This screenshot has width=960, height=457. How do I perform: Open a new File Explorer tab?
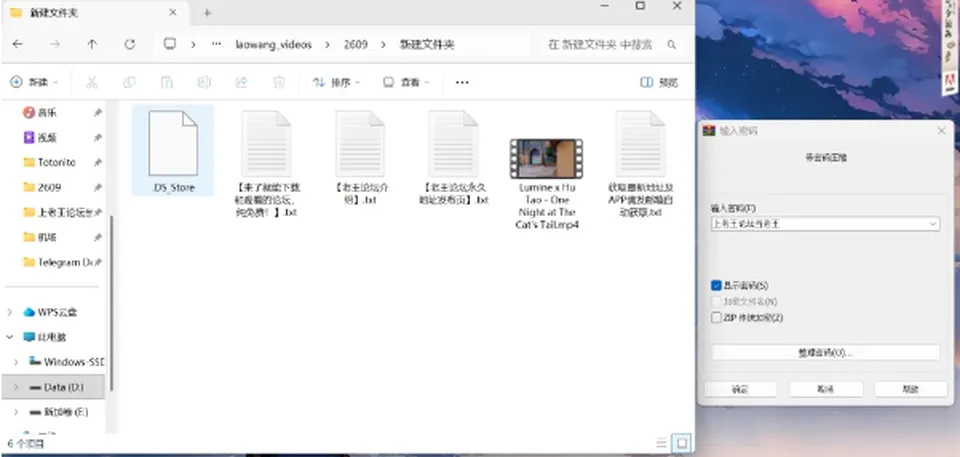(x=207, y=12)
